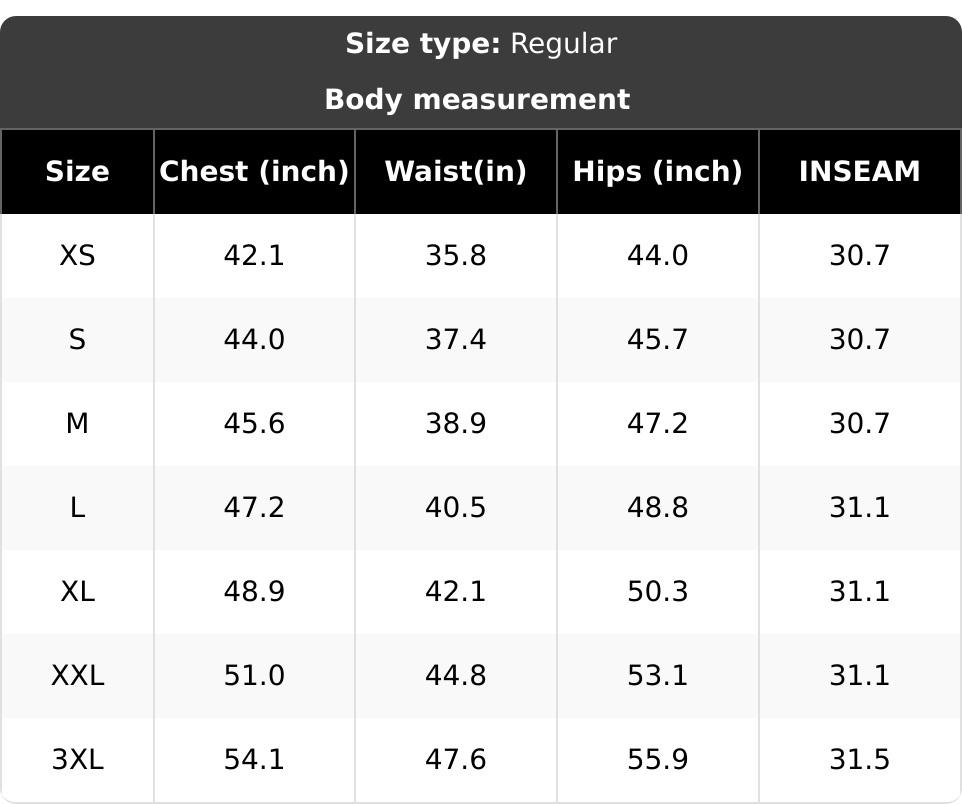Select the XS size row label
The height and width of the screenshot is (804, 962).
(x=77, y=255)
